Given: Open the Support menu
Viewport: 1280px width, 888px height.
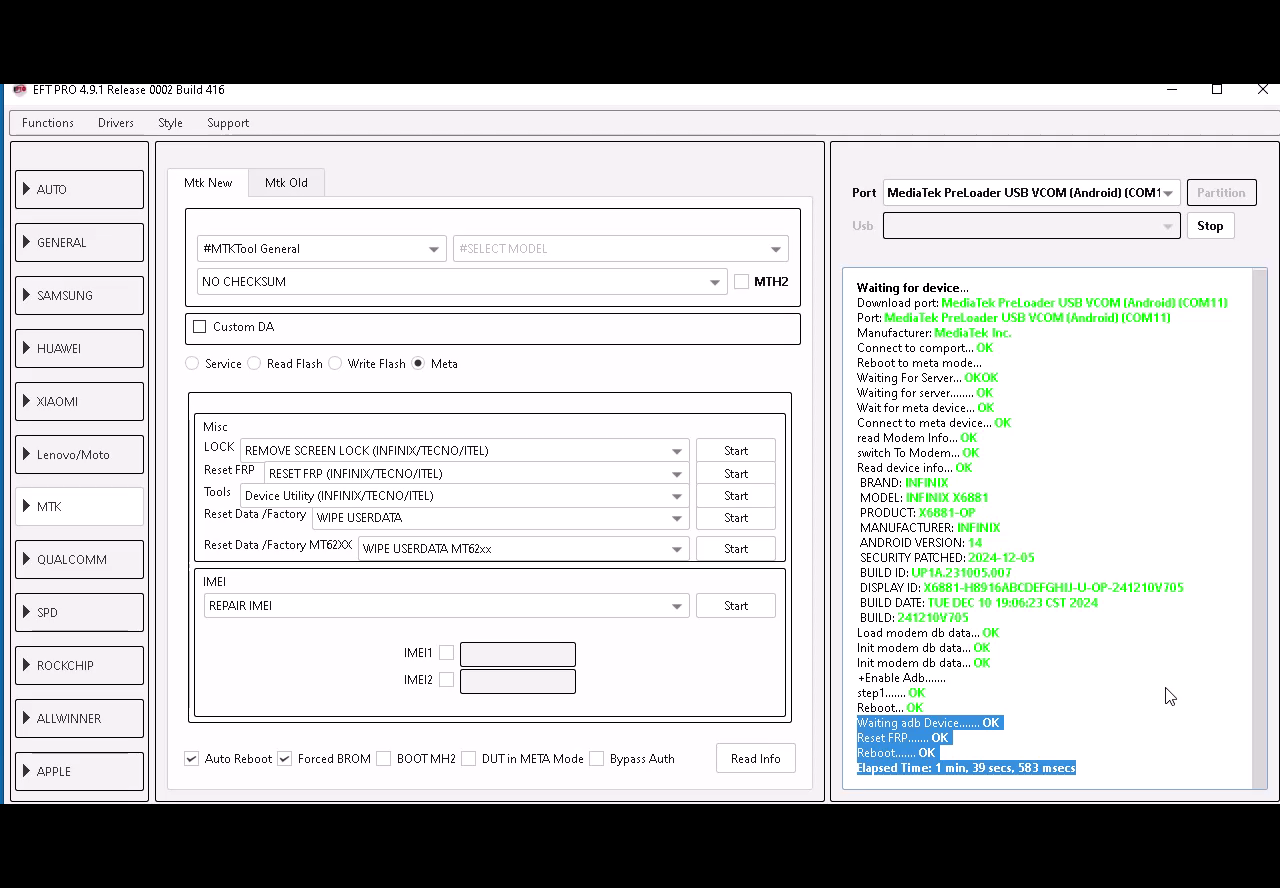Looking at the screenshot, I should tap(228, 123).
